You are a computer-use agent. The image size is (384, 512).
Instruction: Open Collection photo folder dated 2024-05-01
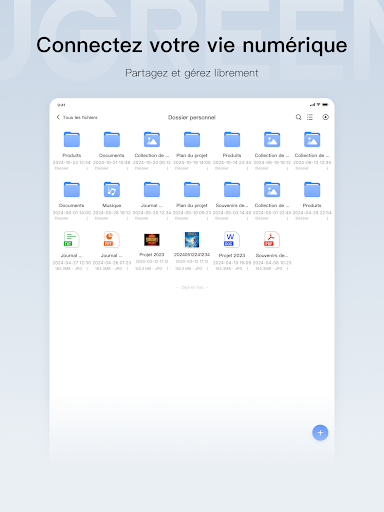(x=272, y=190)
